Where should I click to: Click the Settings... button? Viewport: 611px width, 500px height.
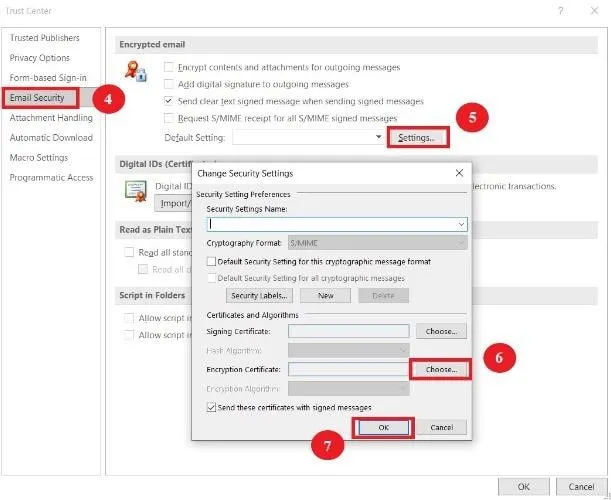[x=416, y=137]
